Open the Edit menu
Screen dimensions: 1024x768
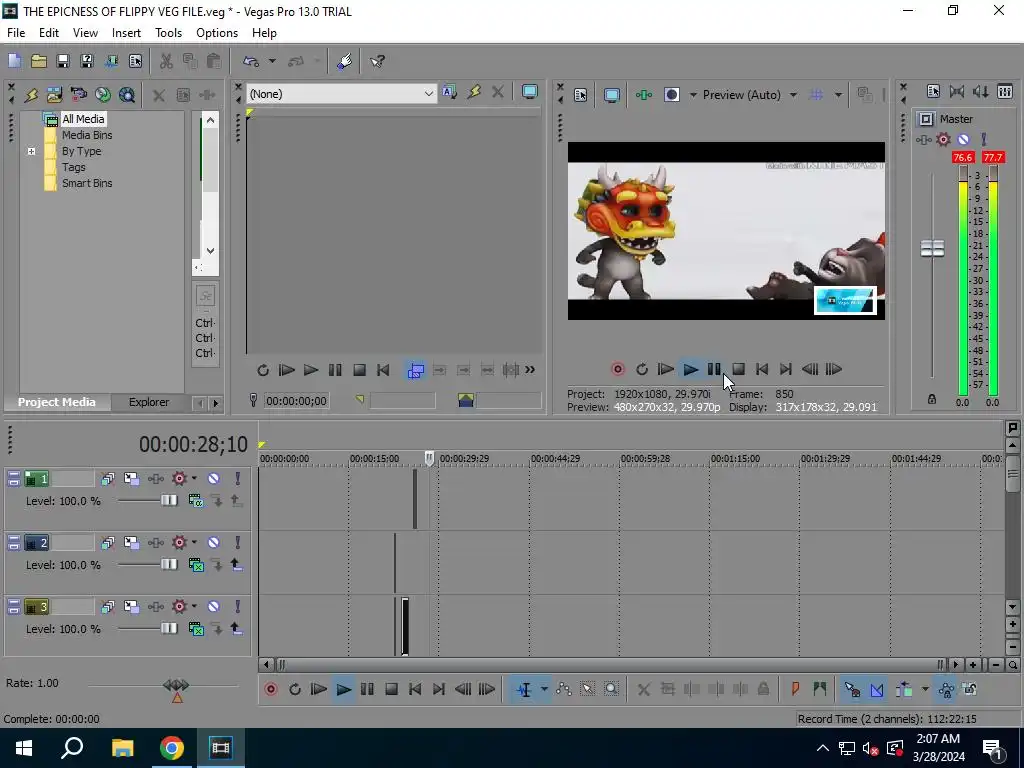point(48,33)
